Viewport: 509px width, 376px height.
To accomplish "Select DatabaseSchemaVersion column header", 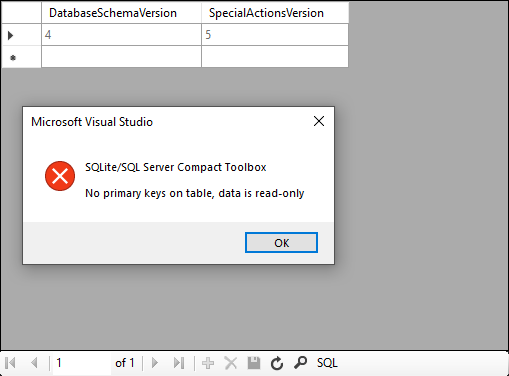I will tap(121, 13).
